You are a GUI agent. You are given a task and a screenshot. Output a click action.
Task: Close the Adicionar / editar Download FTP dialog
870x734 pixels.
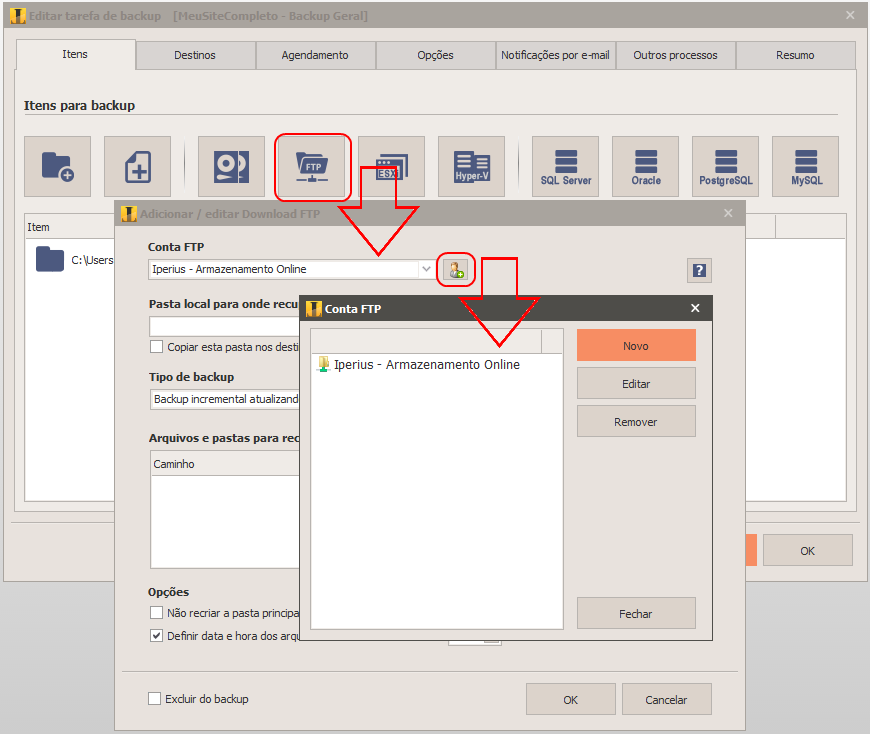coord(728,213)
